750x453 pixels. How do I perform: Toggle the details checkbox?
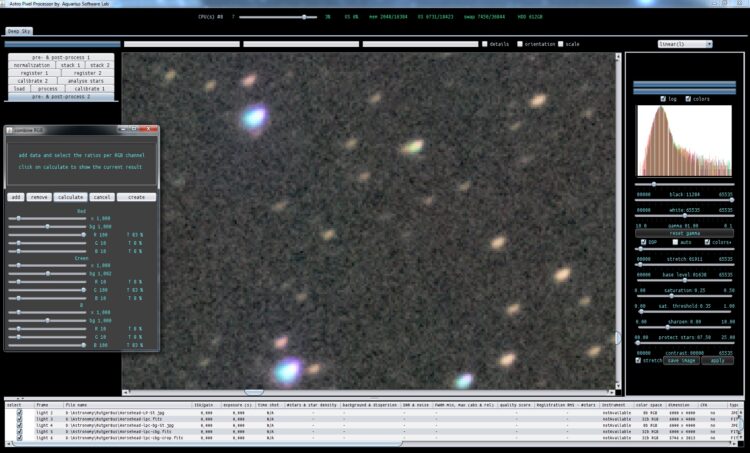485,44
